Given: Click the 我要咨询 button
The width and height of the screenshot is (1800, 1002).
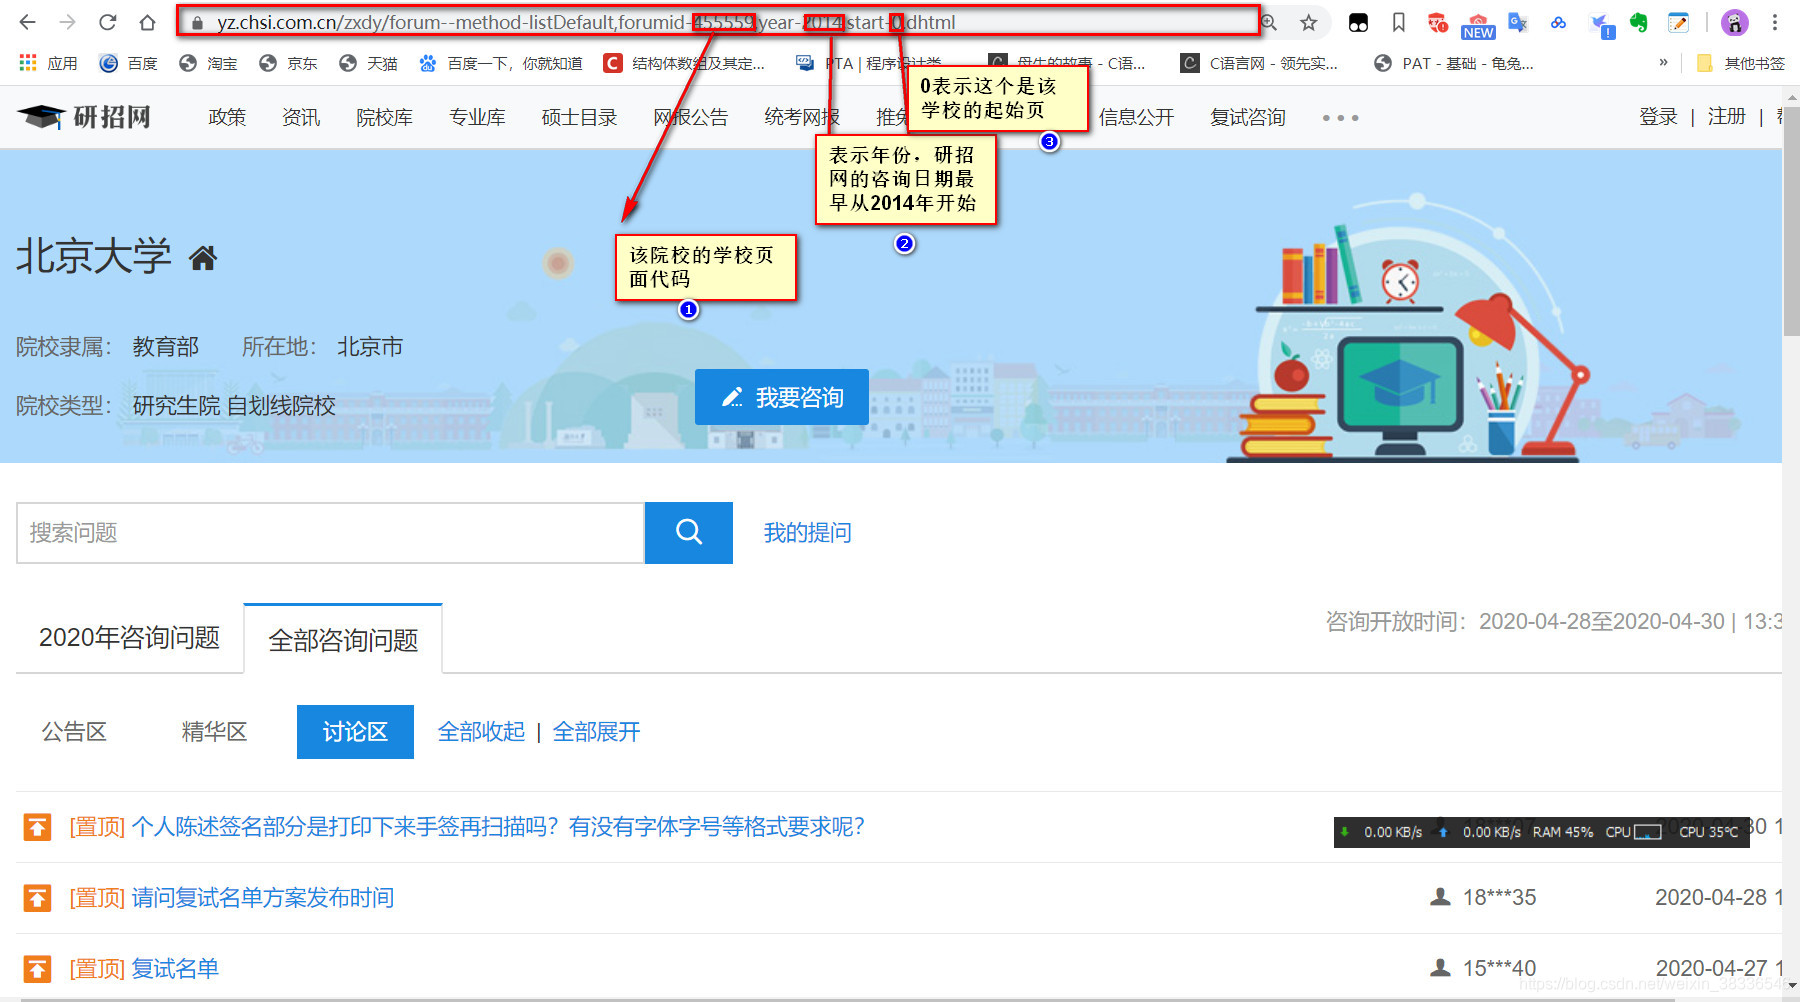Looking at the screenshot, I should (782, 397).
